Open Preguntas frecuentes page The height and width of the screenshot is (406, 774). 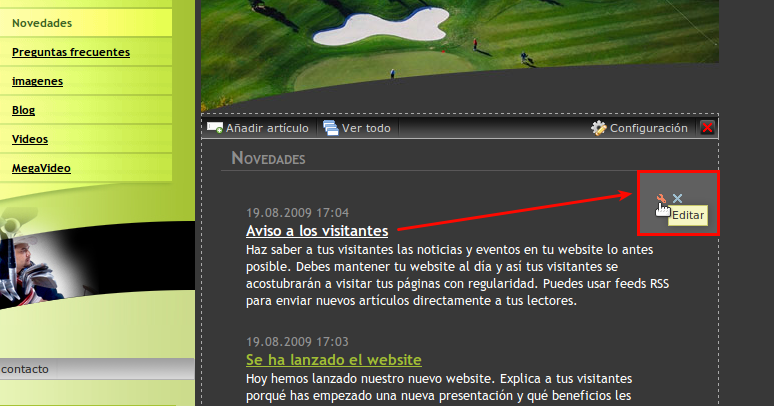click(x=71, y=52)
